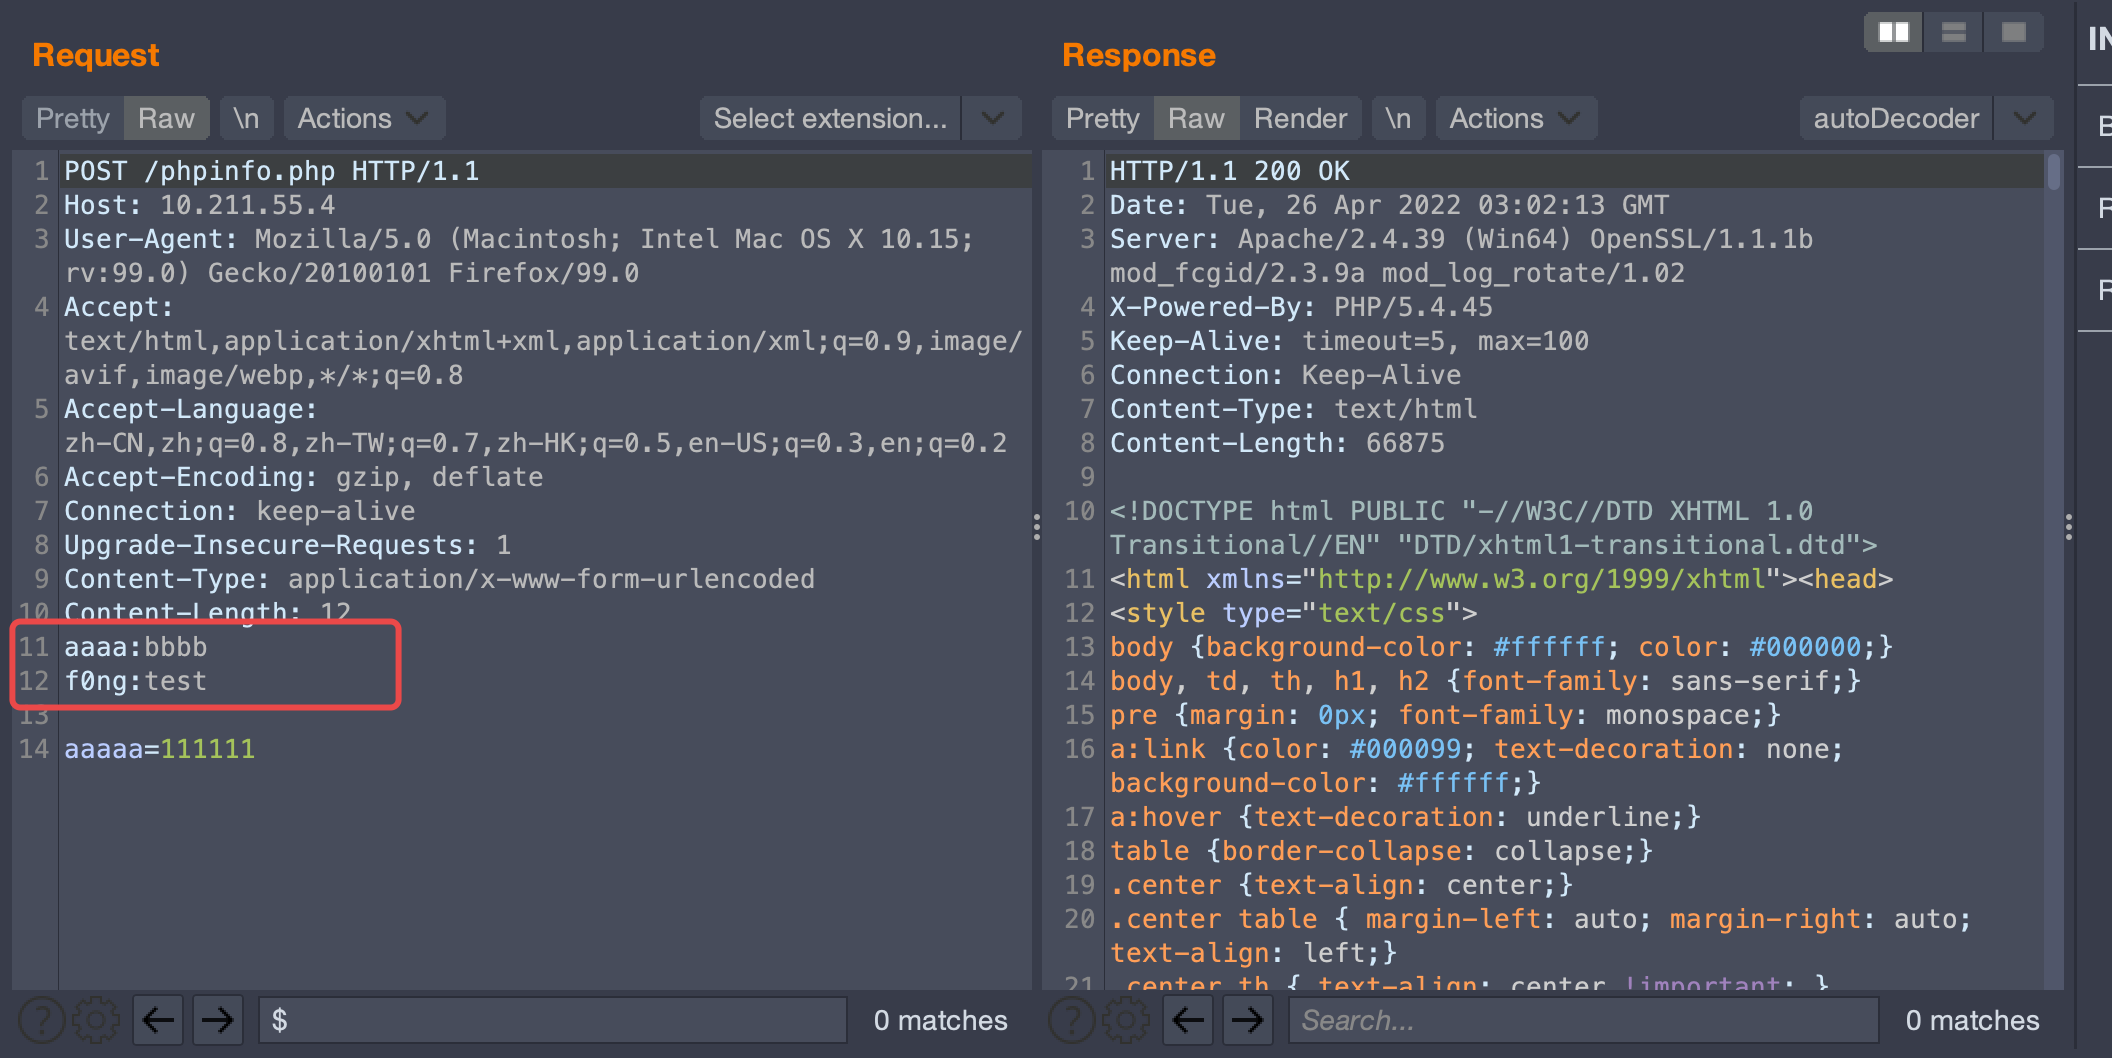Go to next match in response
This screenshot has width=2112, height=1058.
pos(1247,1020)
